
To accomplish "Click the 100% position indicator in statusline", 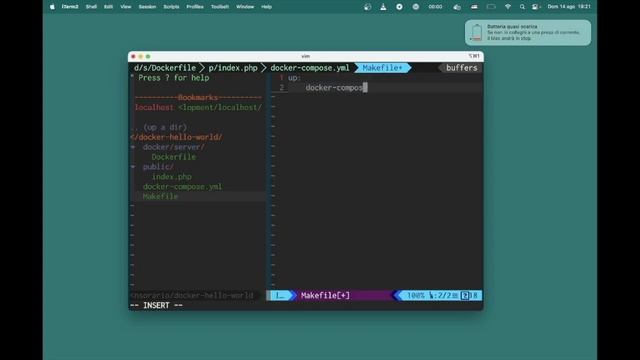I will tap(416, 296).
